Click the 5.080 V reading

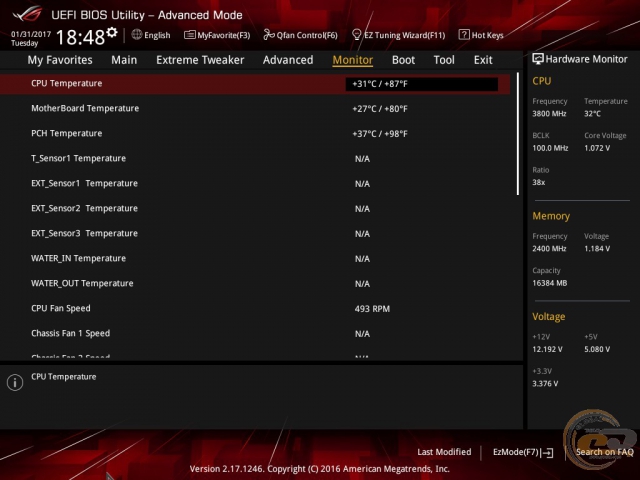597,349
